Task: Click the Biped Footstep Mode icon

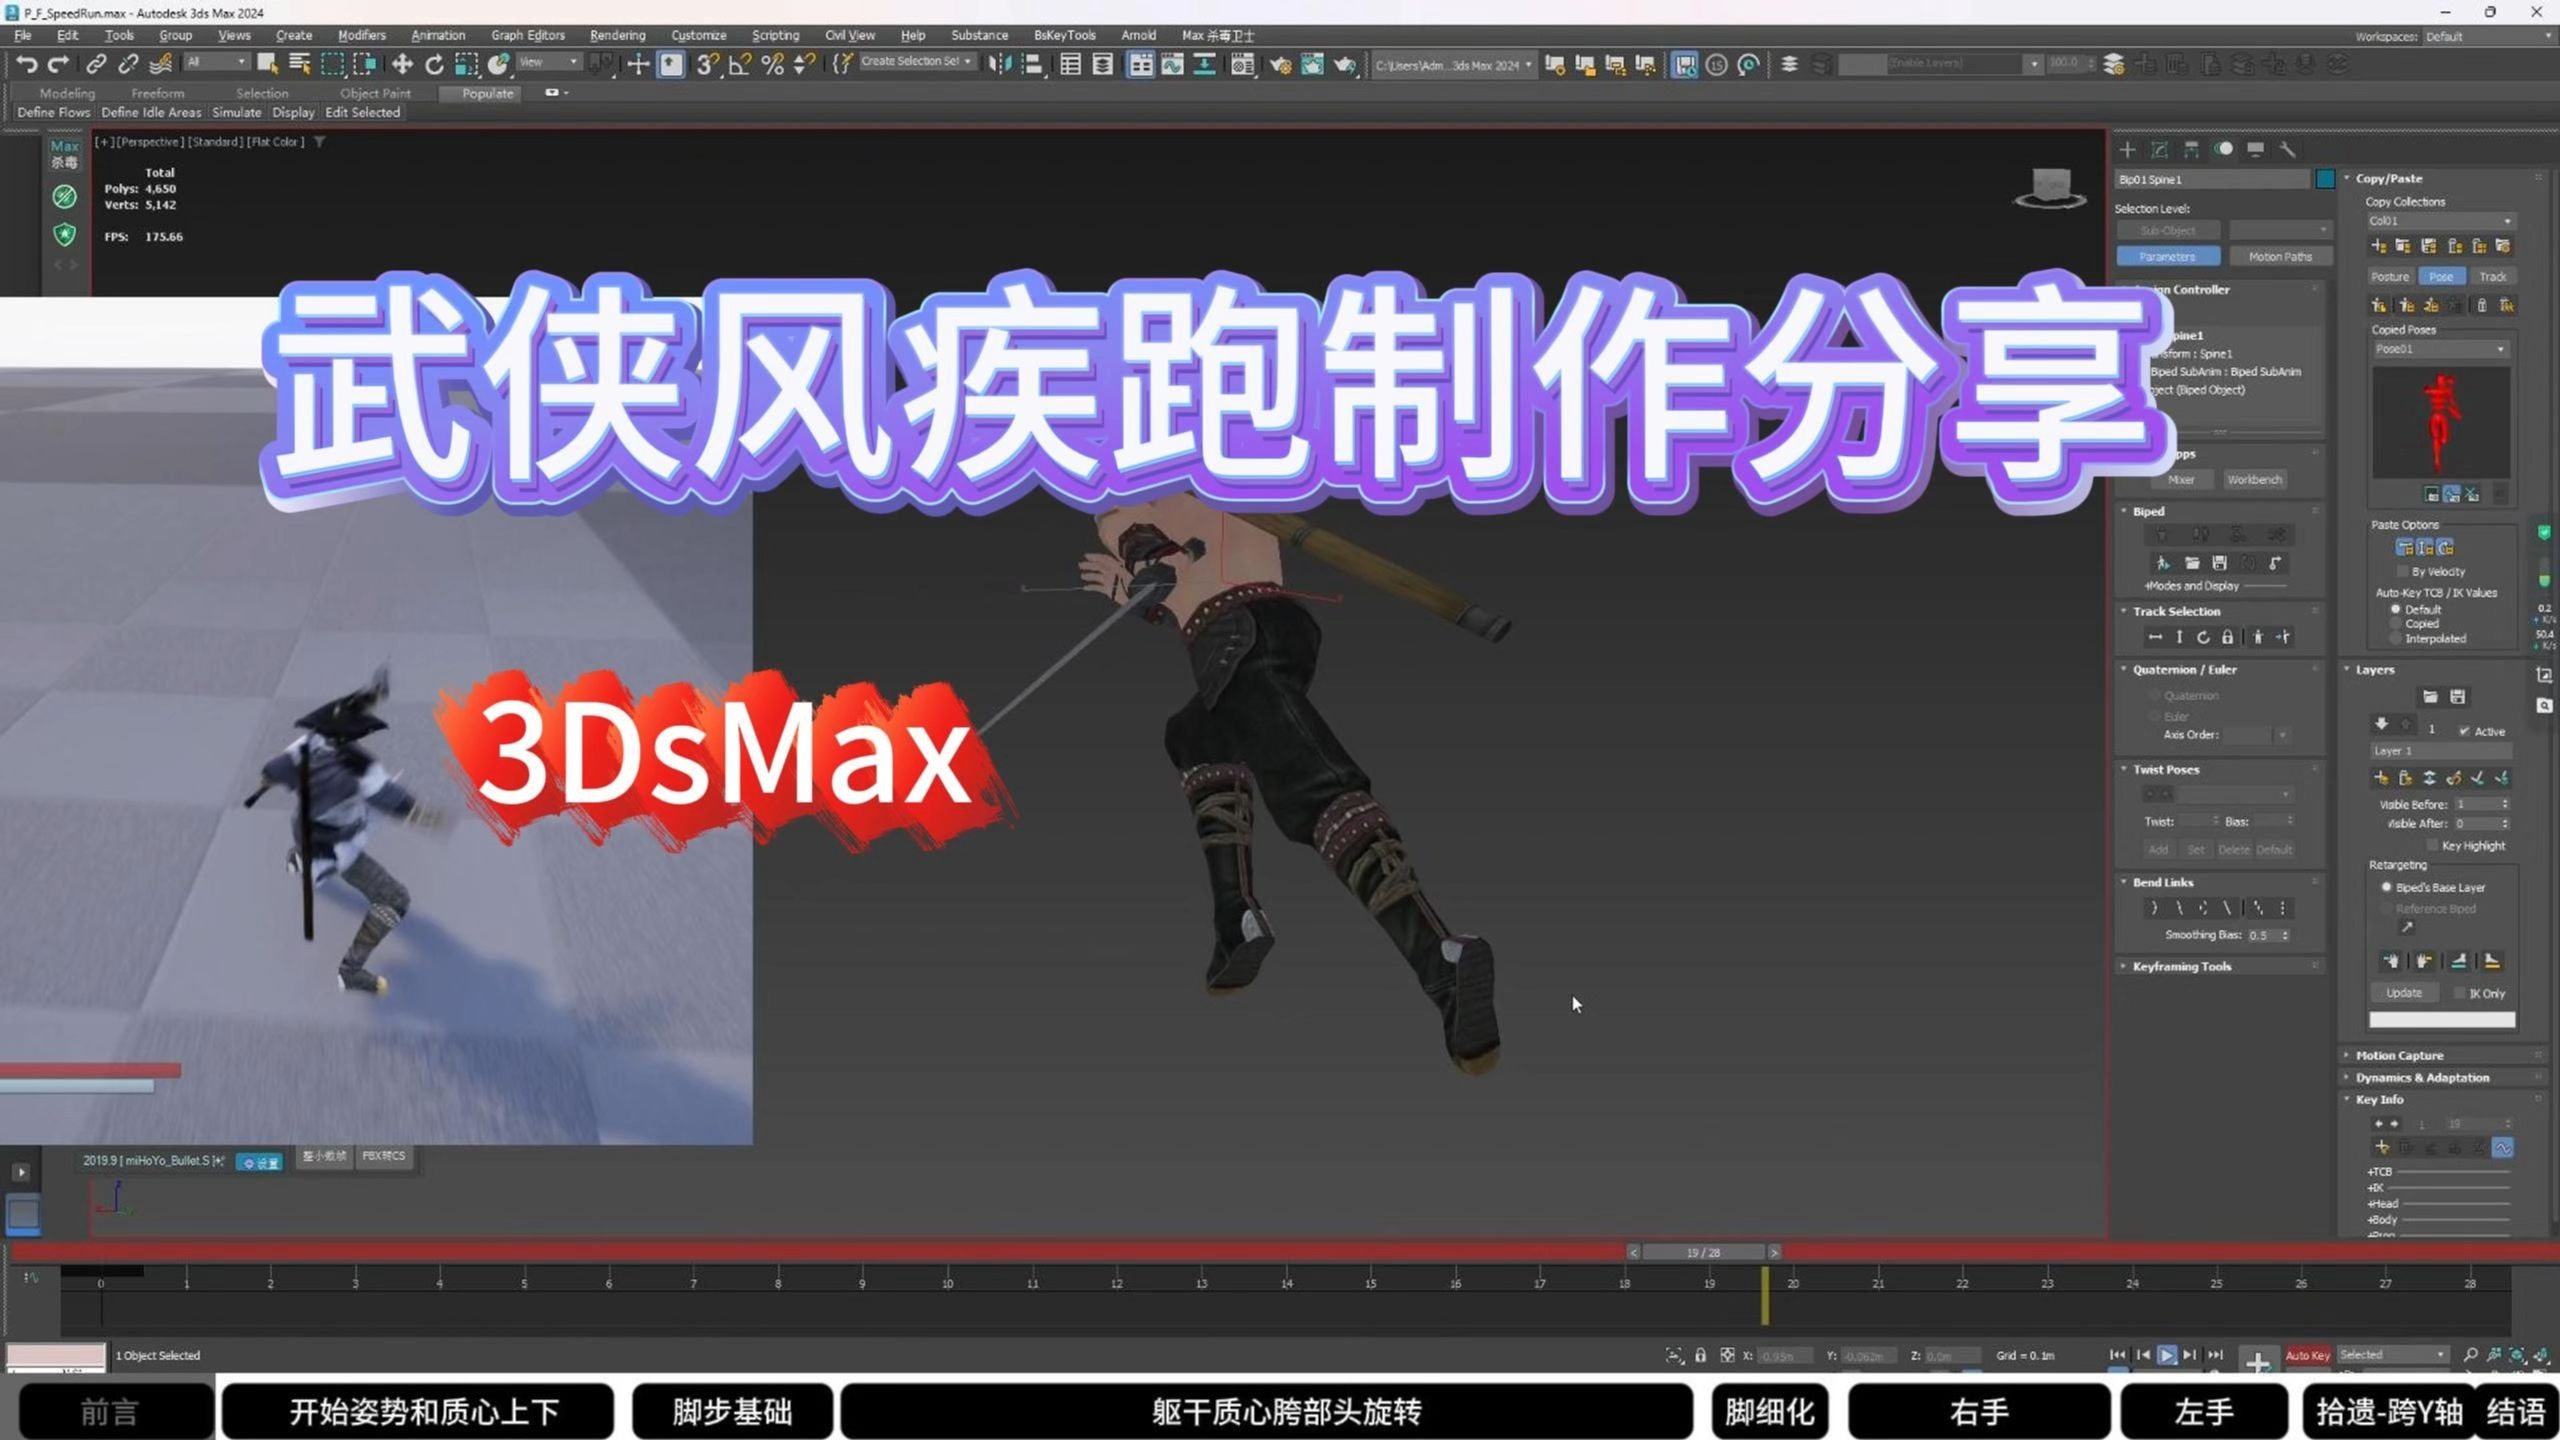Action: 2201,535
